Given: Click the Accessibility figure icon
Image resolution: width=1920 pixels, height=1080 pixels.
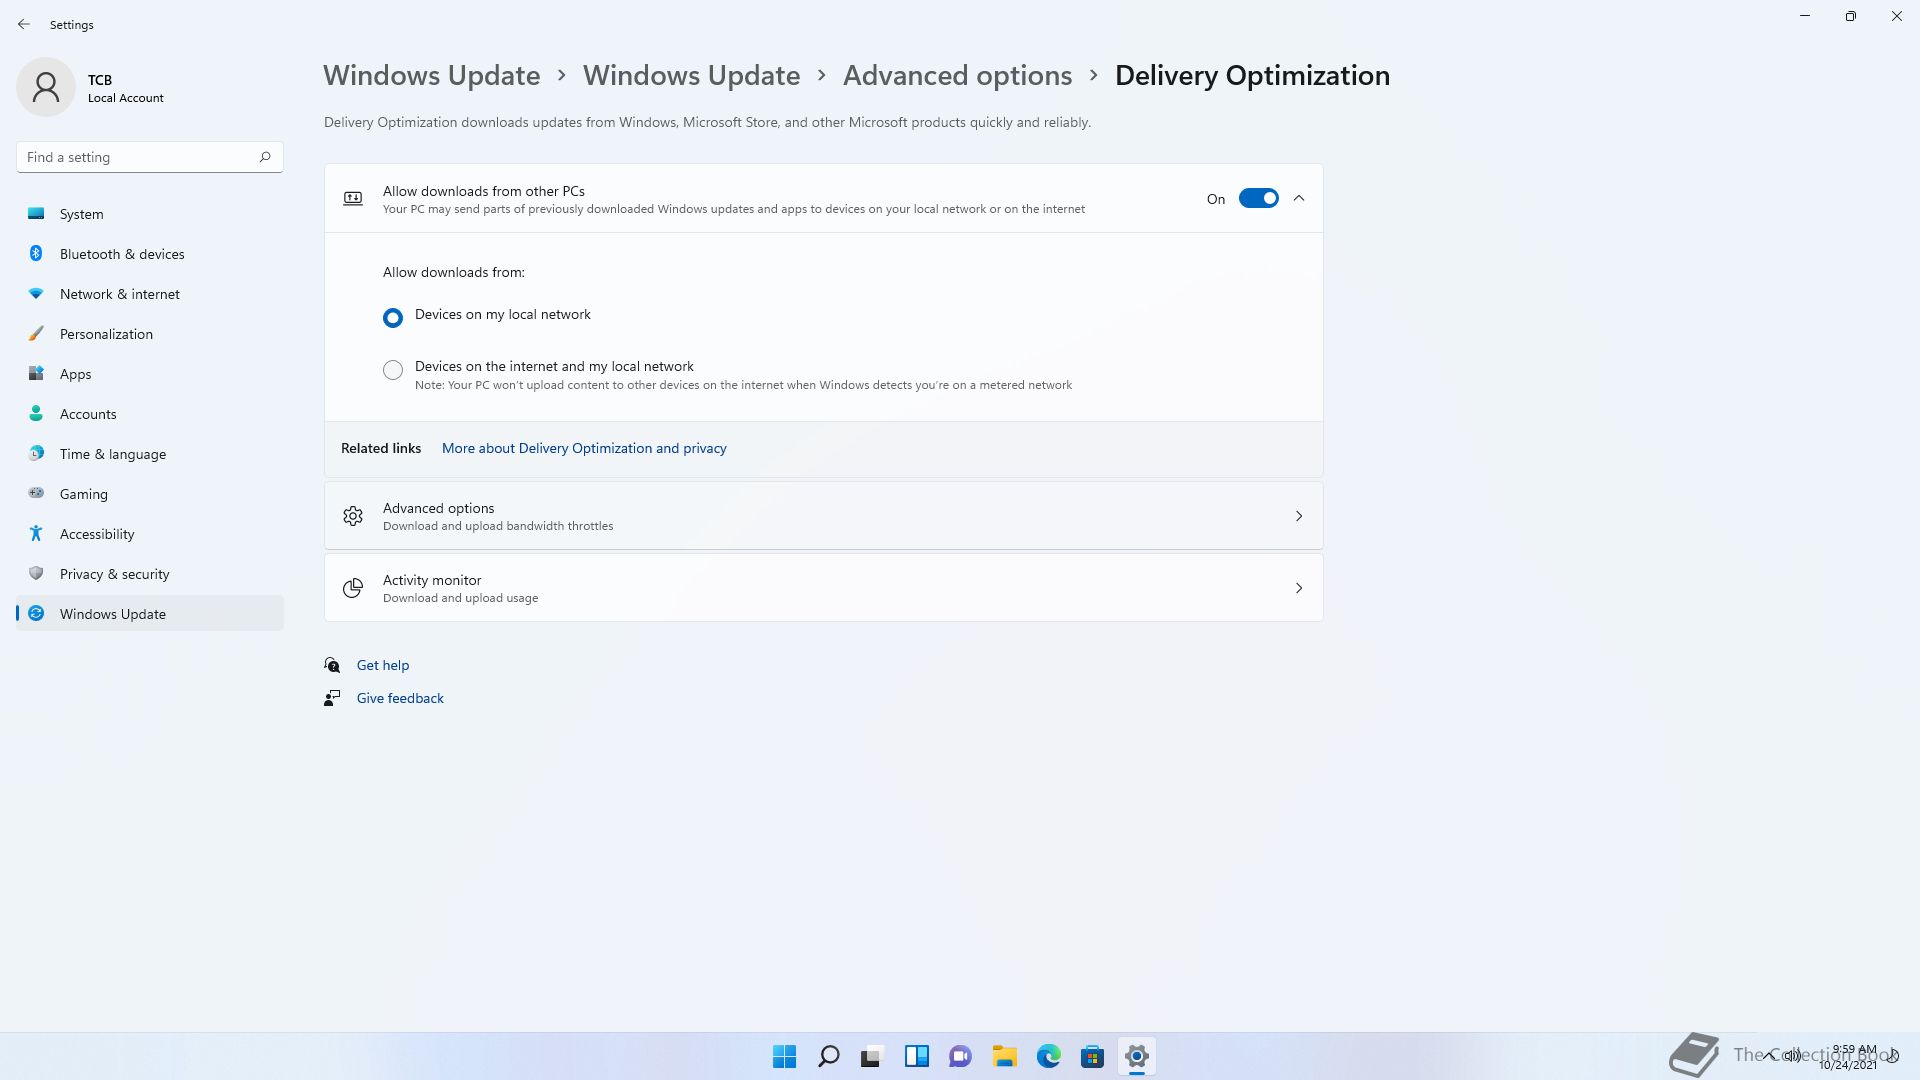Looking at the screenshot, I should [36, 533].
